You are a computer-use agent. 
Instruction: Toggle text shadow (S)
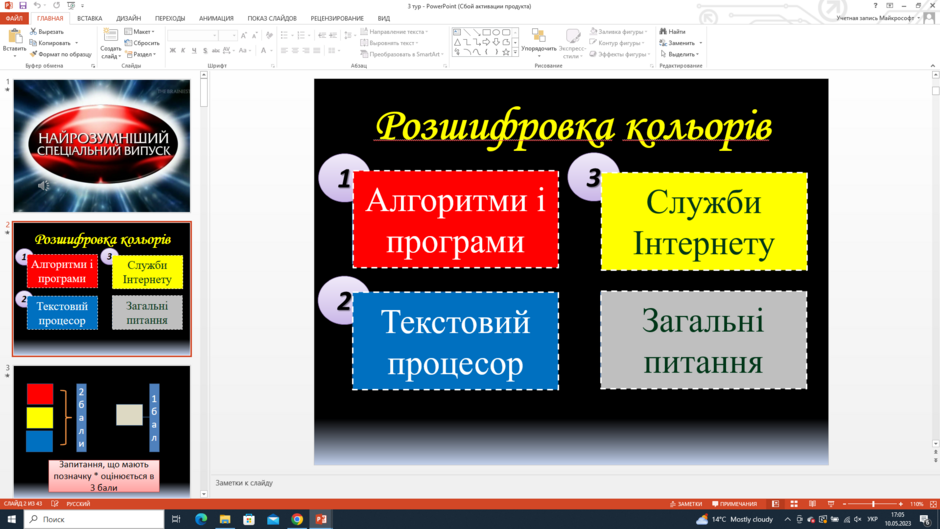205,51
